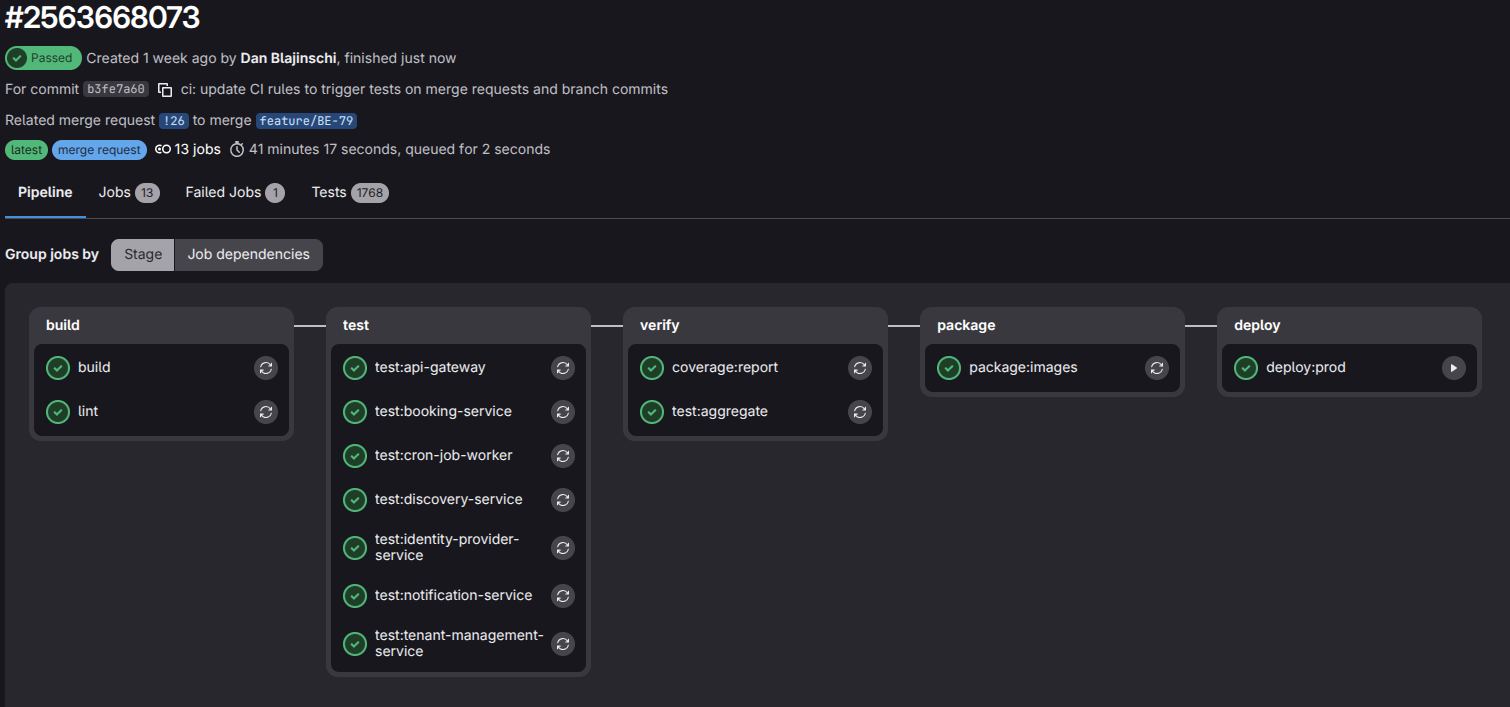This screenshot has width=1510, height=707.
Task: Open the deploy:prod job details
Action: (x=1306, y=367)
